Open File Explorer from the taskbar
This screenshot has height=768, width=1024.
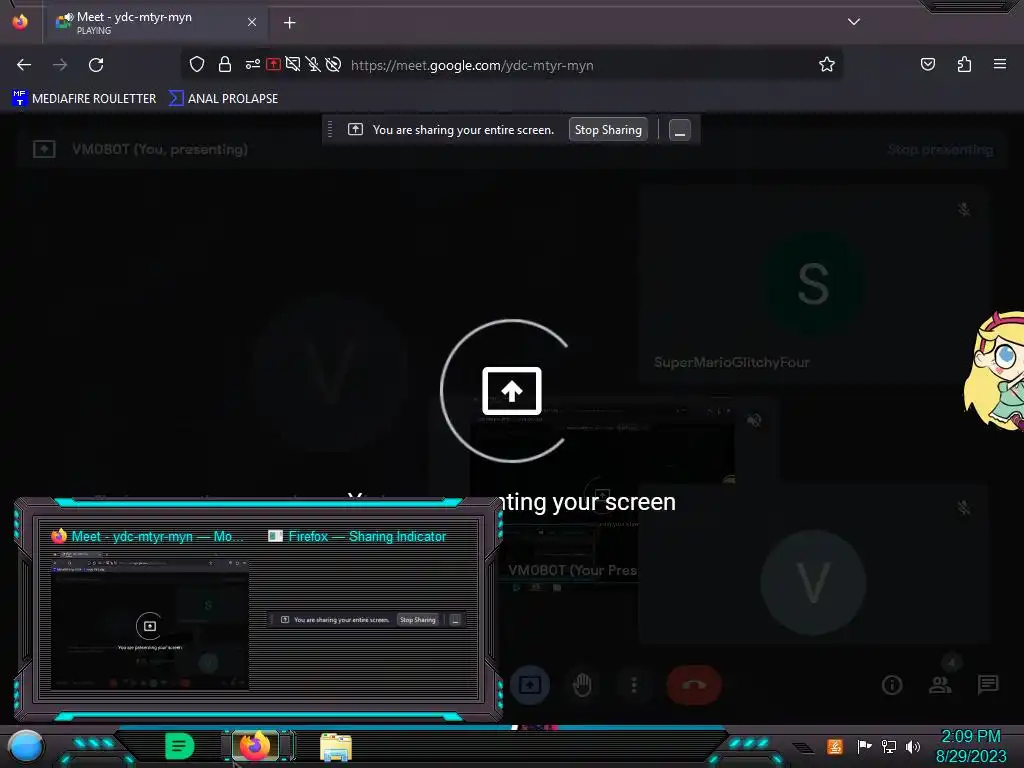(336, 747)
